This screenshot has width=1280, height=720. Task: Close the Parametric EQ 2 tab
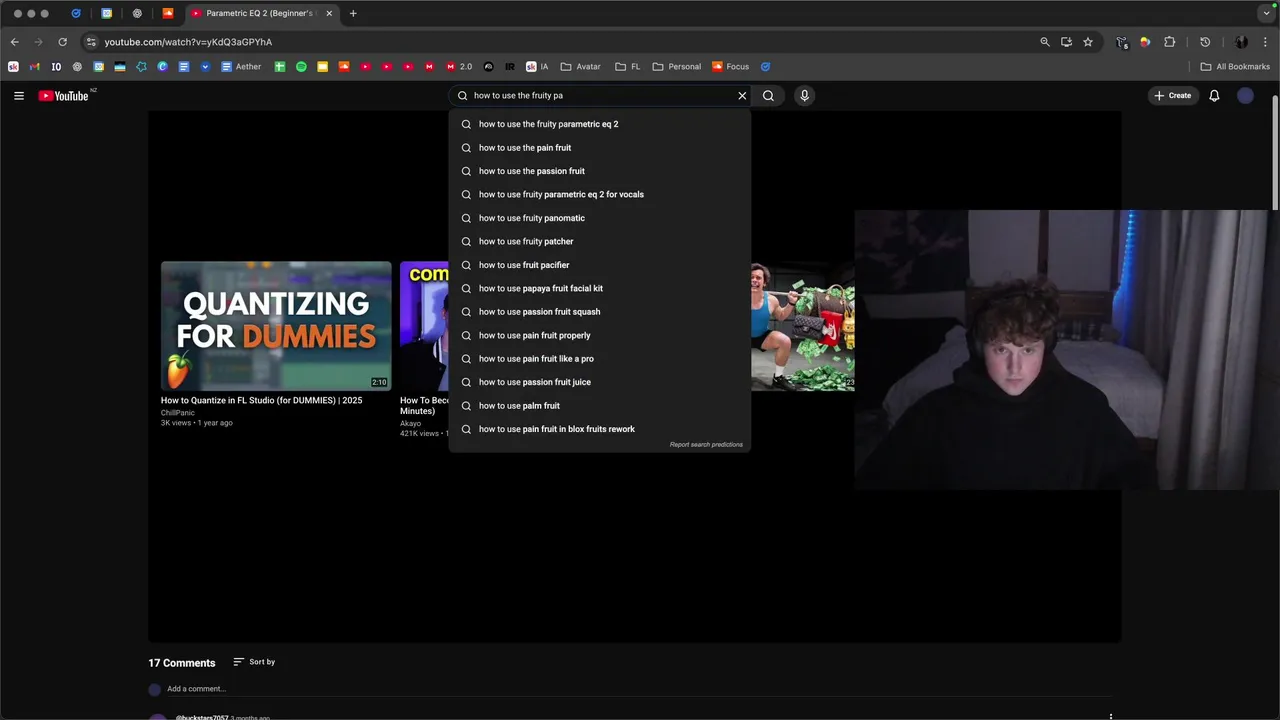pyautogui.click(x=329, y=14)
